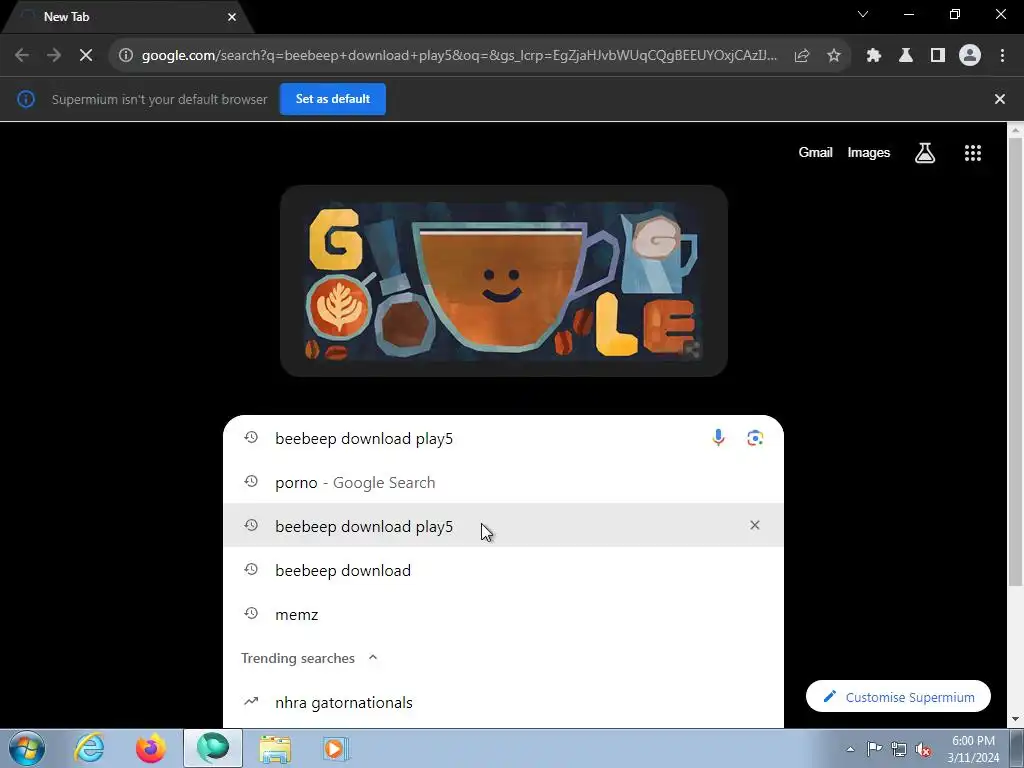Dismiss the default browser infobar
This screenshot has width=1024, height=768.
pos(1000,99)
